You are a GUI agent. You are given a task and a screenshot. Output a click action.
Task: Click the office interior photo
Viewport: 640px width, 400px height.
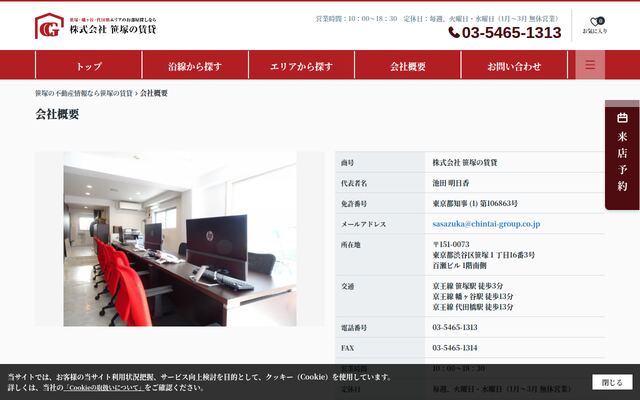(x=180, y=239)
